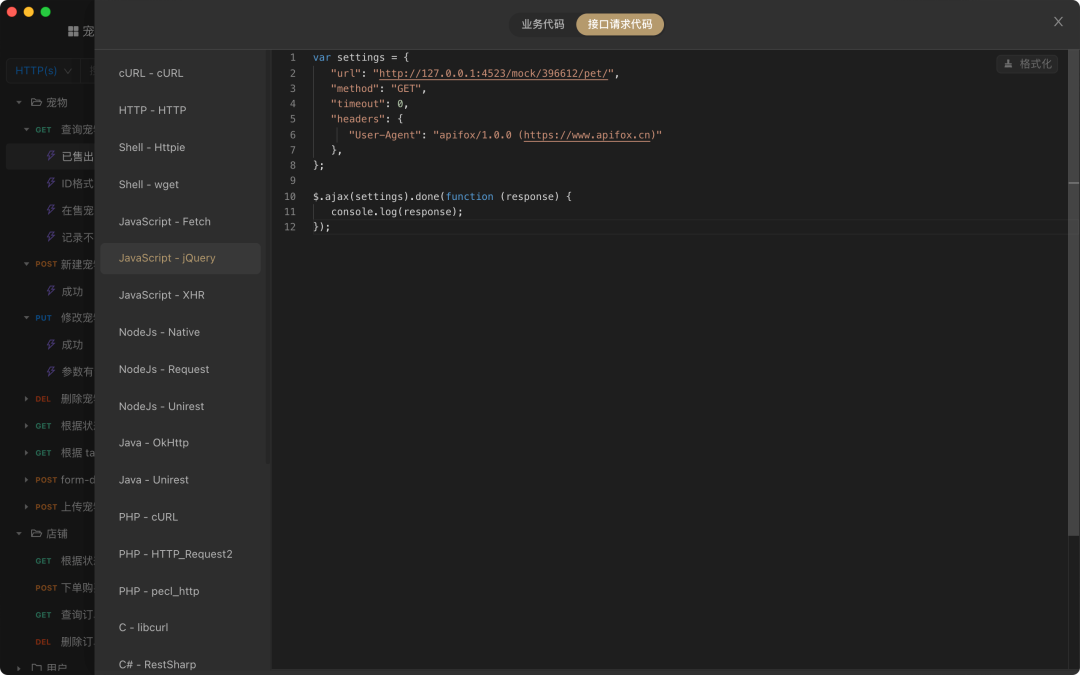Click lightning icon beside 成功 under POST
Viewport: 1080px width, 675px height.
(x=50, y=291)
